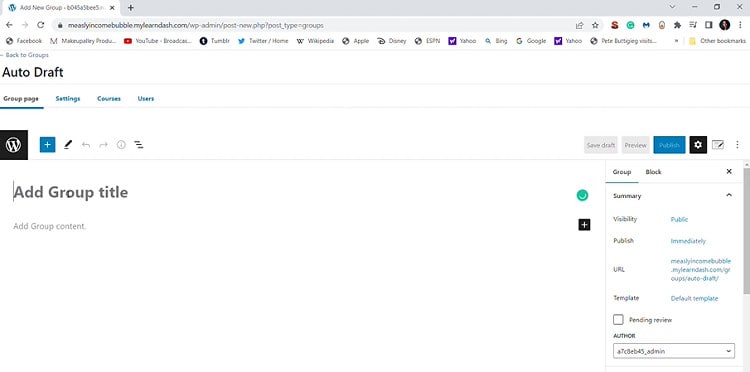This screenshot has height=372, width=750.
Task: Click the edit-note icon next to gear
Action: click(718, 145)
